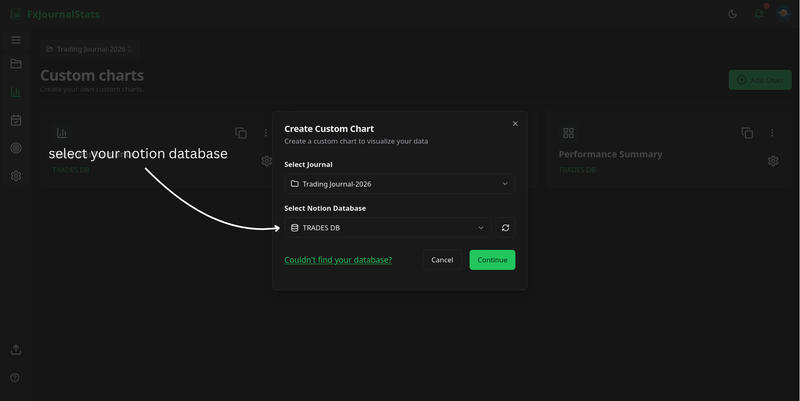800x401 pixels.
Task: Toggle the sidebar hamburger menu
Action: point(16,40)
